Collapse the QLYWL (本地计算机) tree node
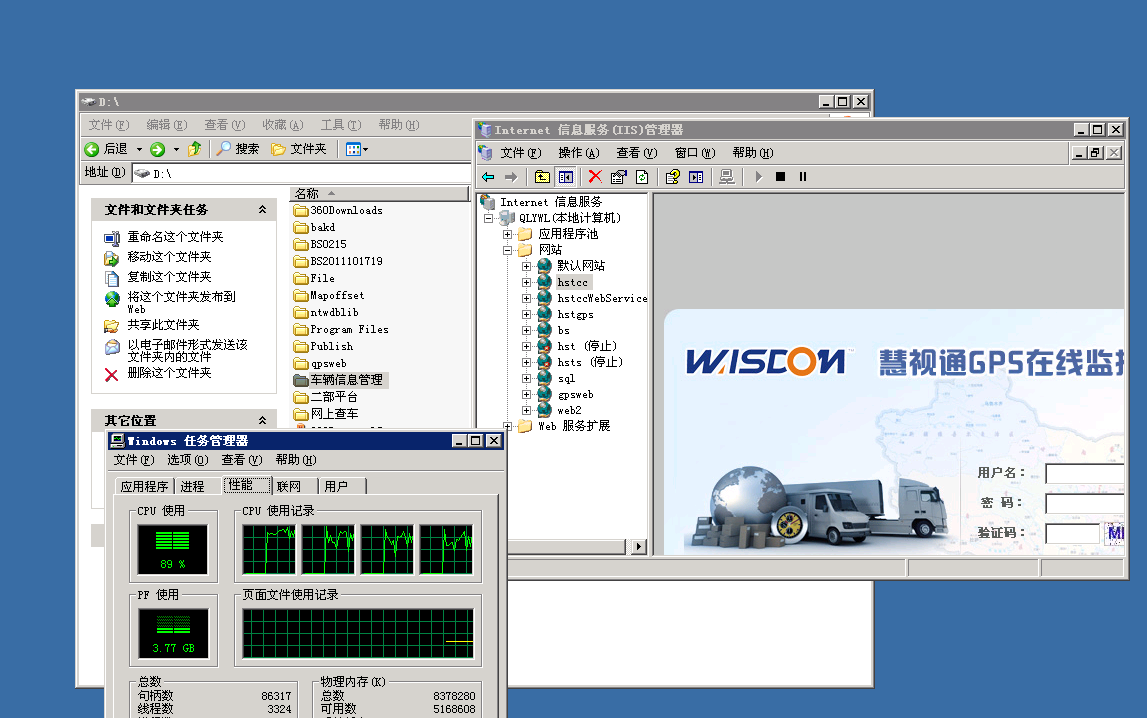 (489, 218)
